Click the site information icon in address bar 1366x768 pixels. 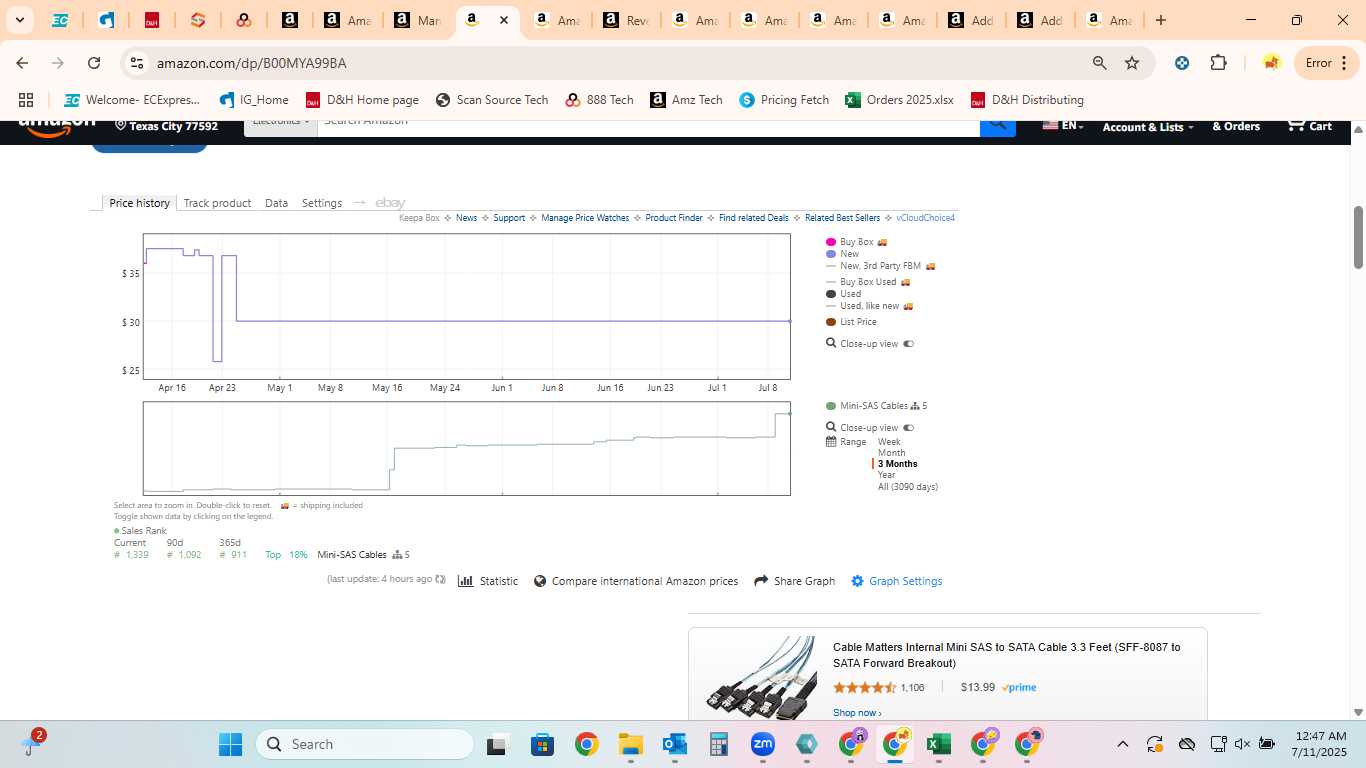(x=138, y=63)
